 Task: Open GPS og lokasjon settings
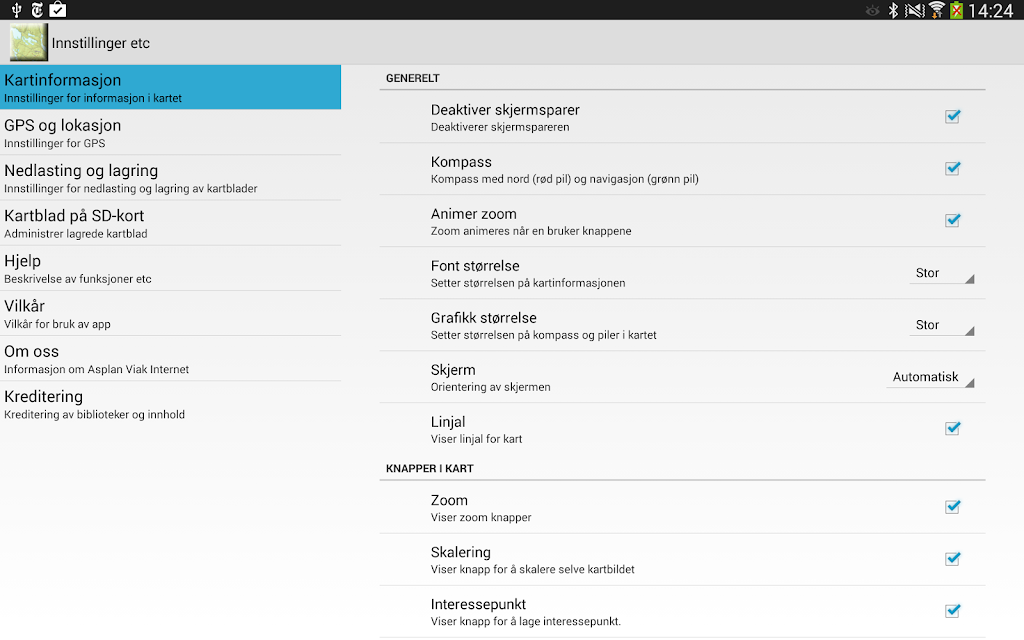[x=170, y=133]
